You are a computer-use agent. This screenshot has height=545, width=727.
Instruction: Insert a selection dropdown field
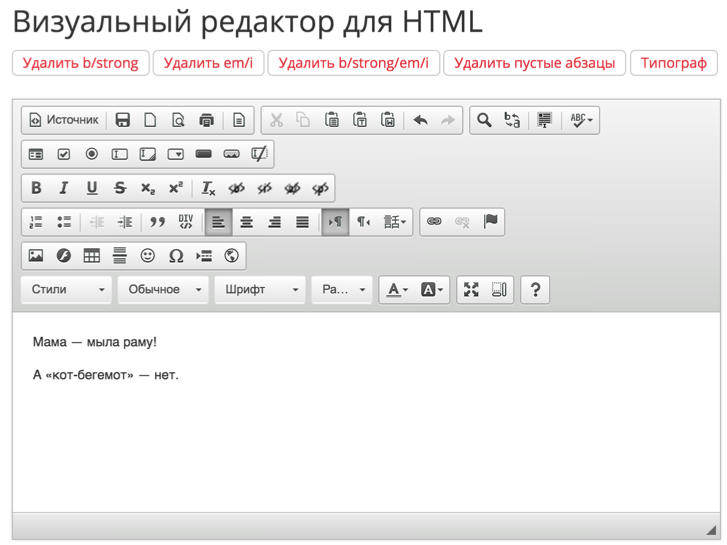[176, 154]
